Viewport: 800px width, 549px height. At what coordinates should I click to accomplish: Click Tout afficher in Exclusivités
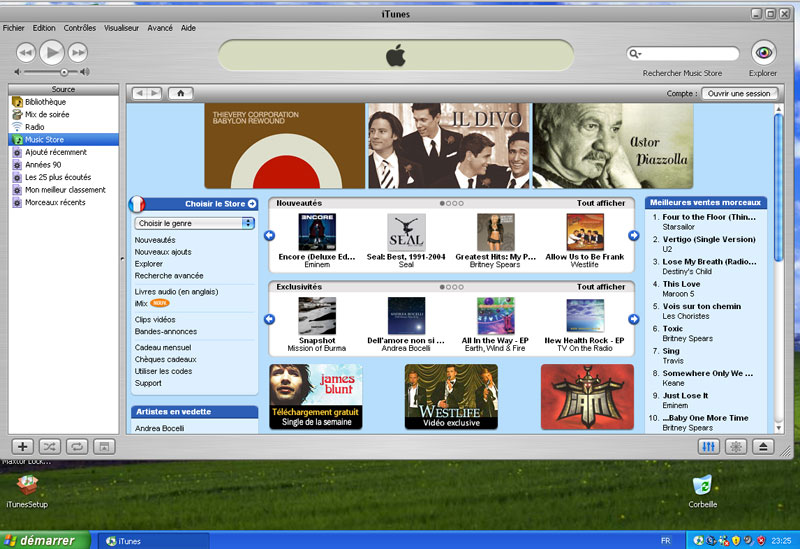[x=601, y=287]
